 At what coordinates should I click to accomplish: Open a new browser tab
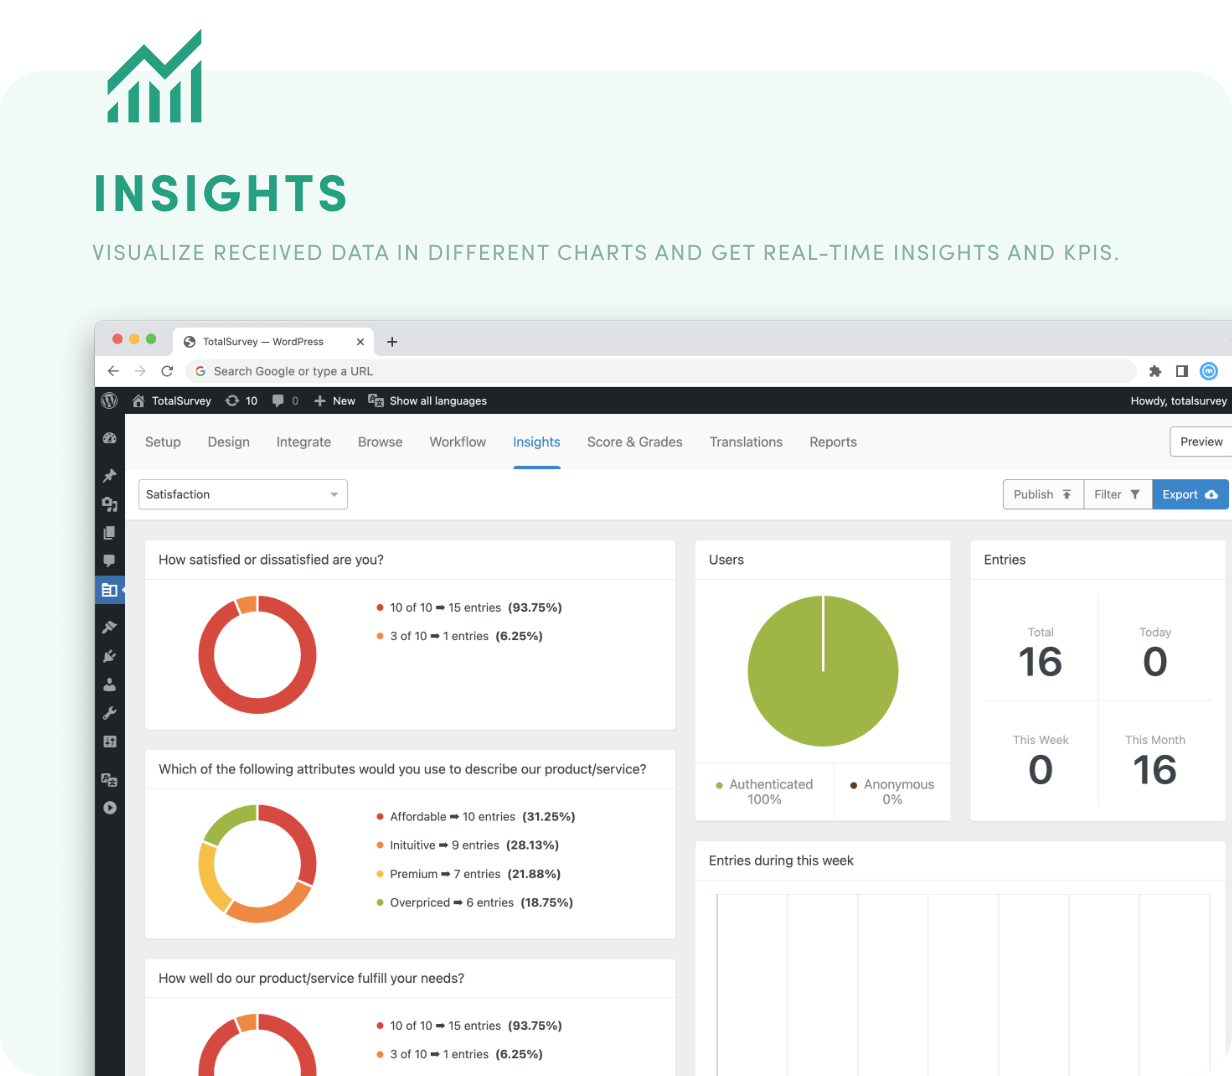[392, 342]
